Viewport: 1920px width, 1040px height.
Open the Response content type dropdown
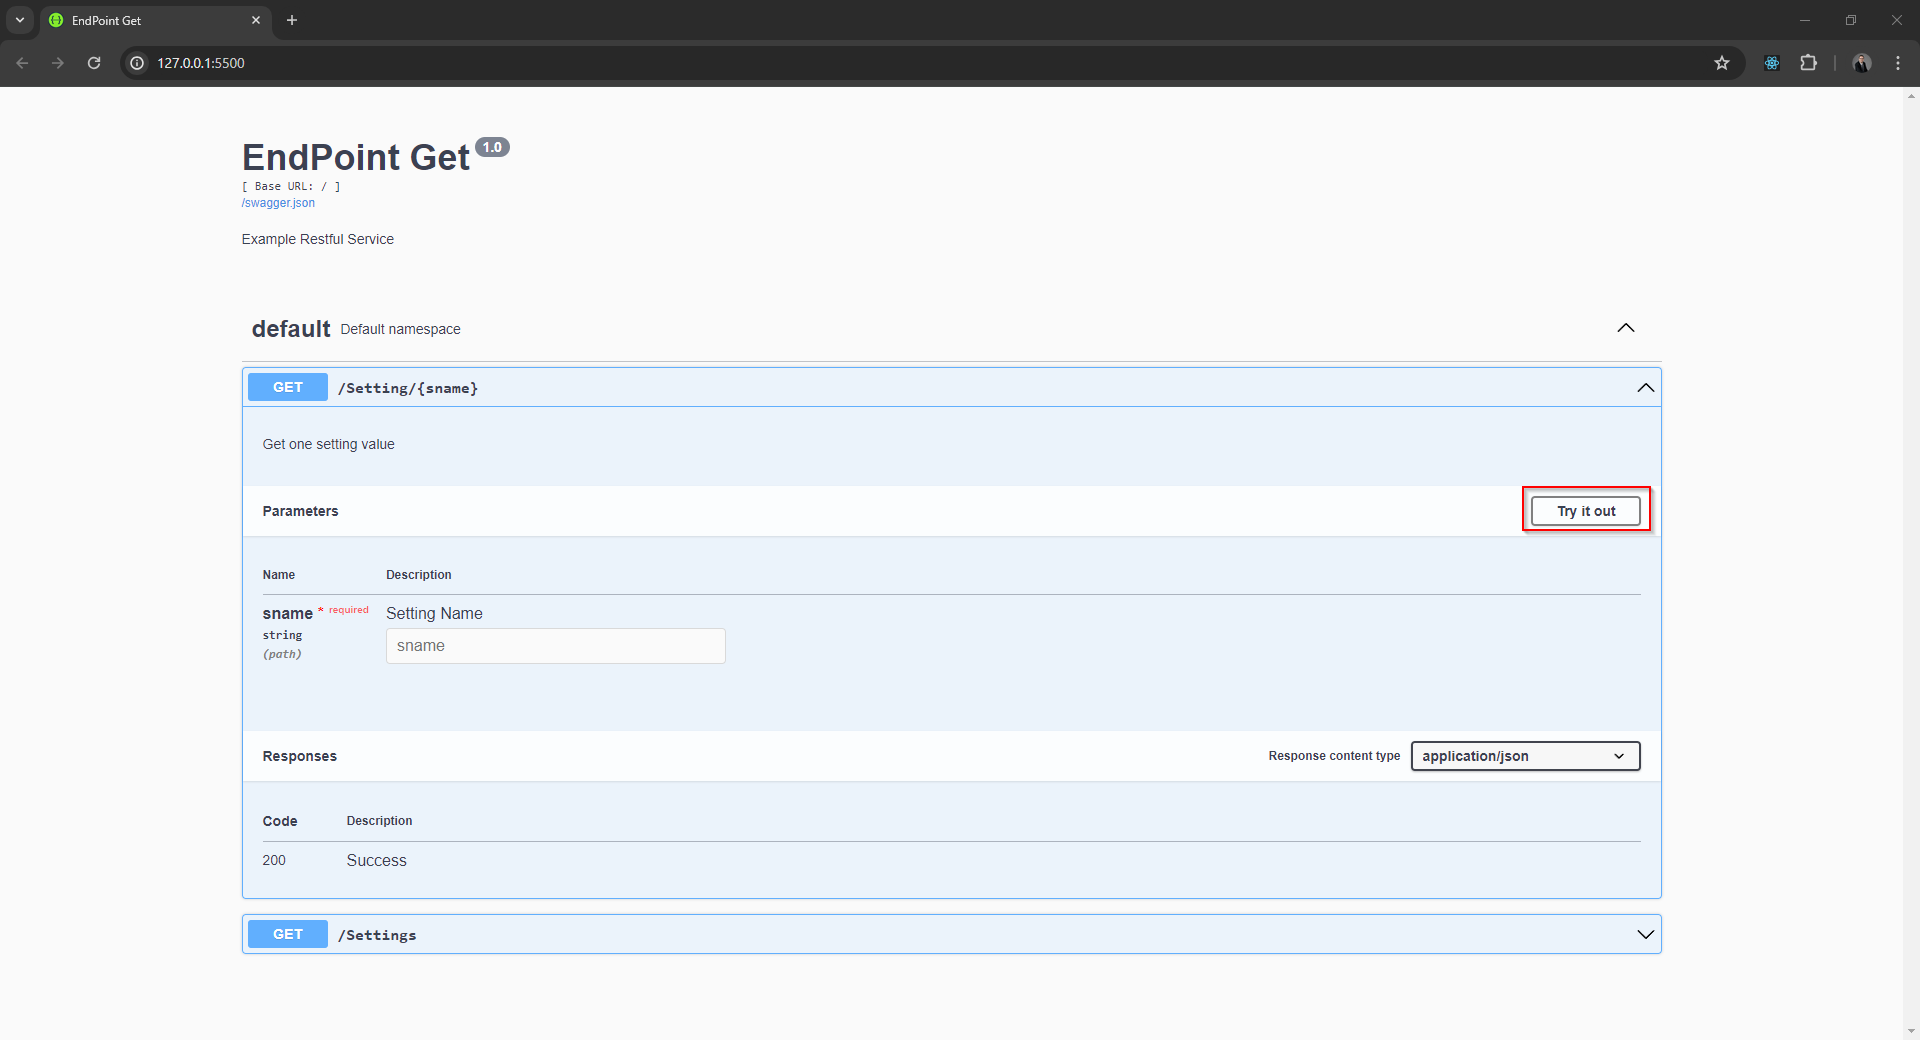(x=1524, y=756)
